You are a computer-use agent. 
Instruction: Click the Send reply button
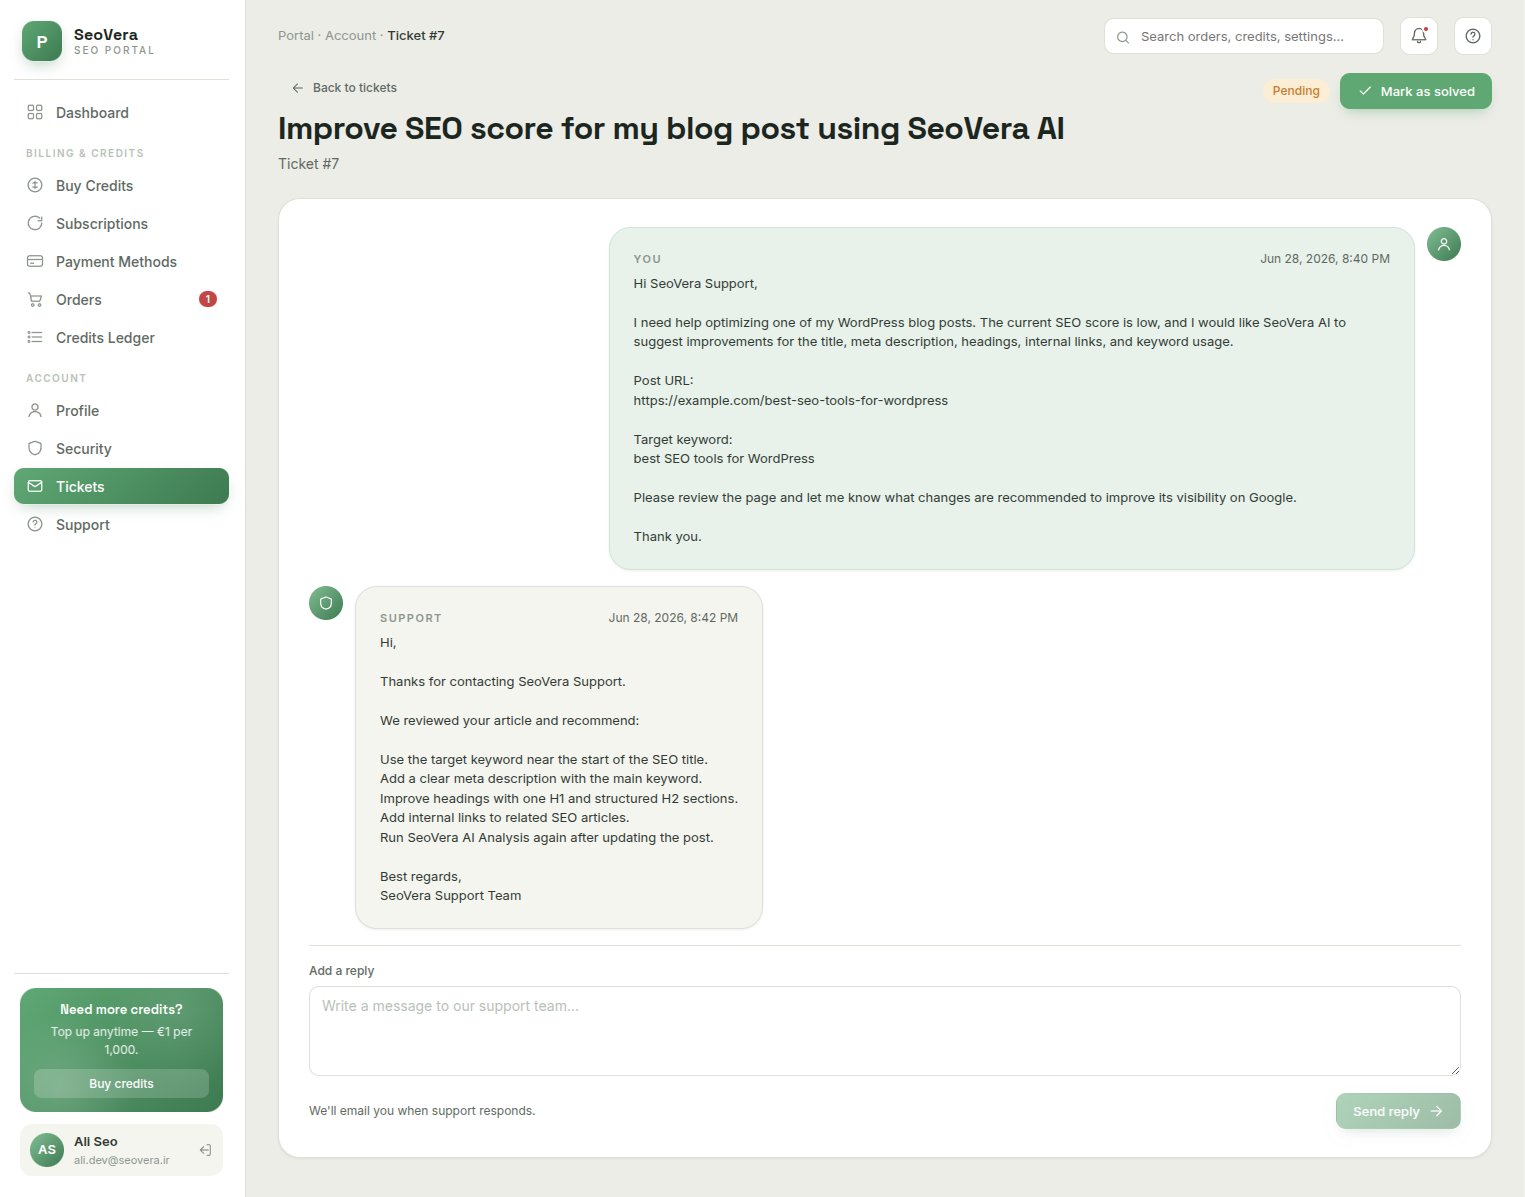click(x=1398, y=1111)
